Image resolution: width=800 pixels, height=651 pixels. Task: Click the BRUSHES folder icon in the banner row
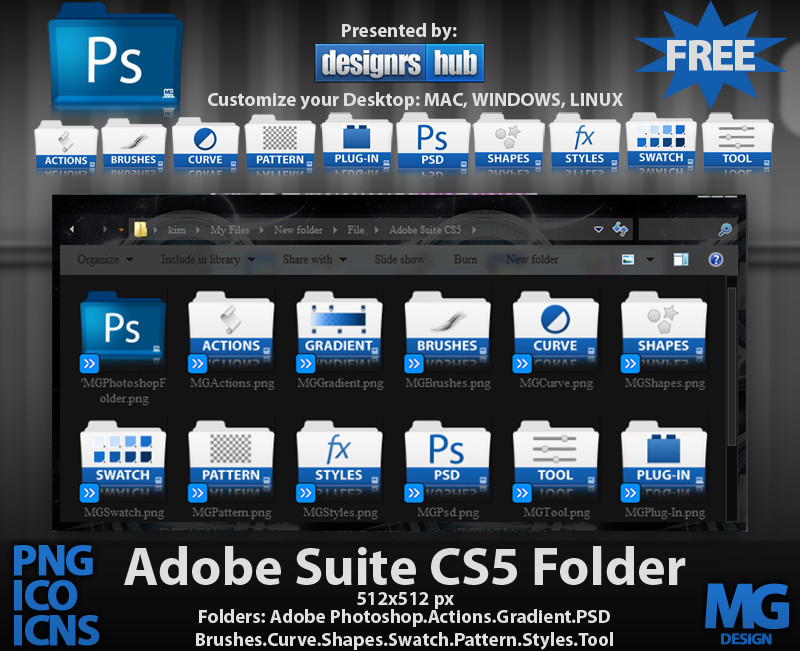click(134, 144)
